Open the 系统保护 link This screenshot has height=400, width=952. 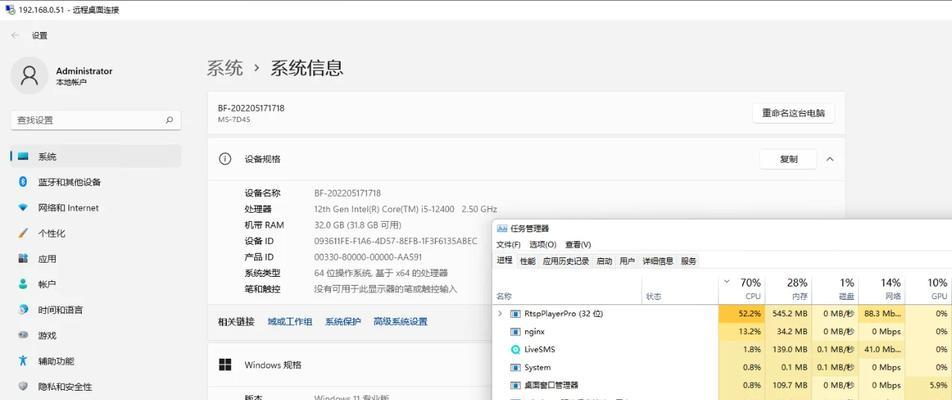[x=343, y=322]
